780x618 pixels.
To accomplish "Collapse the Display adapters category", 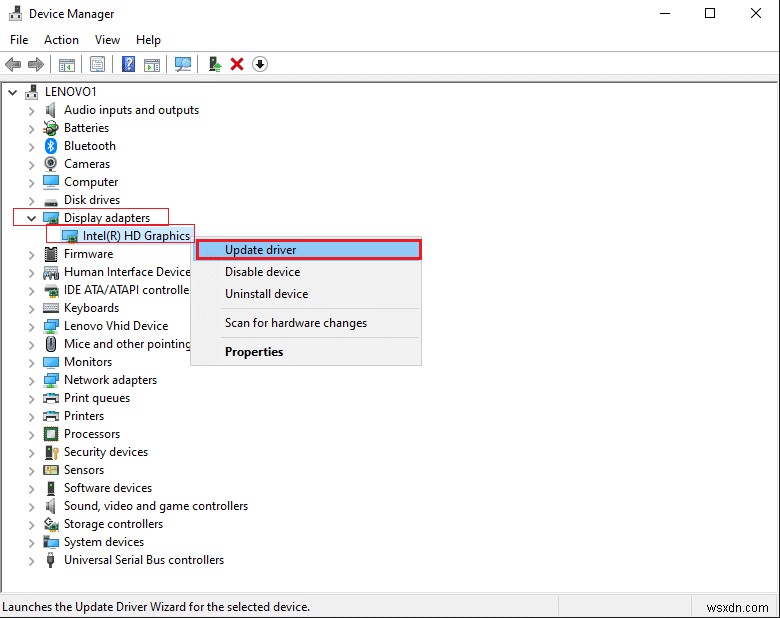I will (31, 218).
